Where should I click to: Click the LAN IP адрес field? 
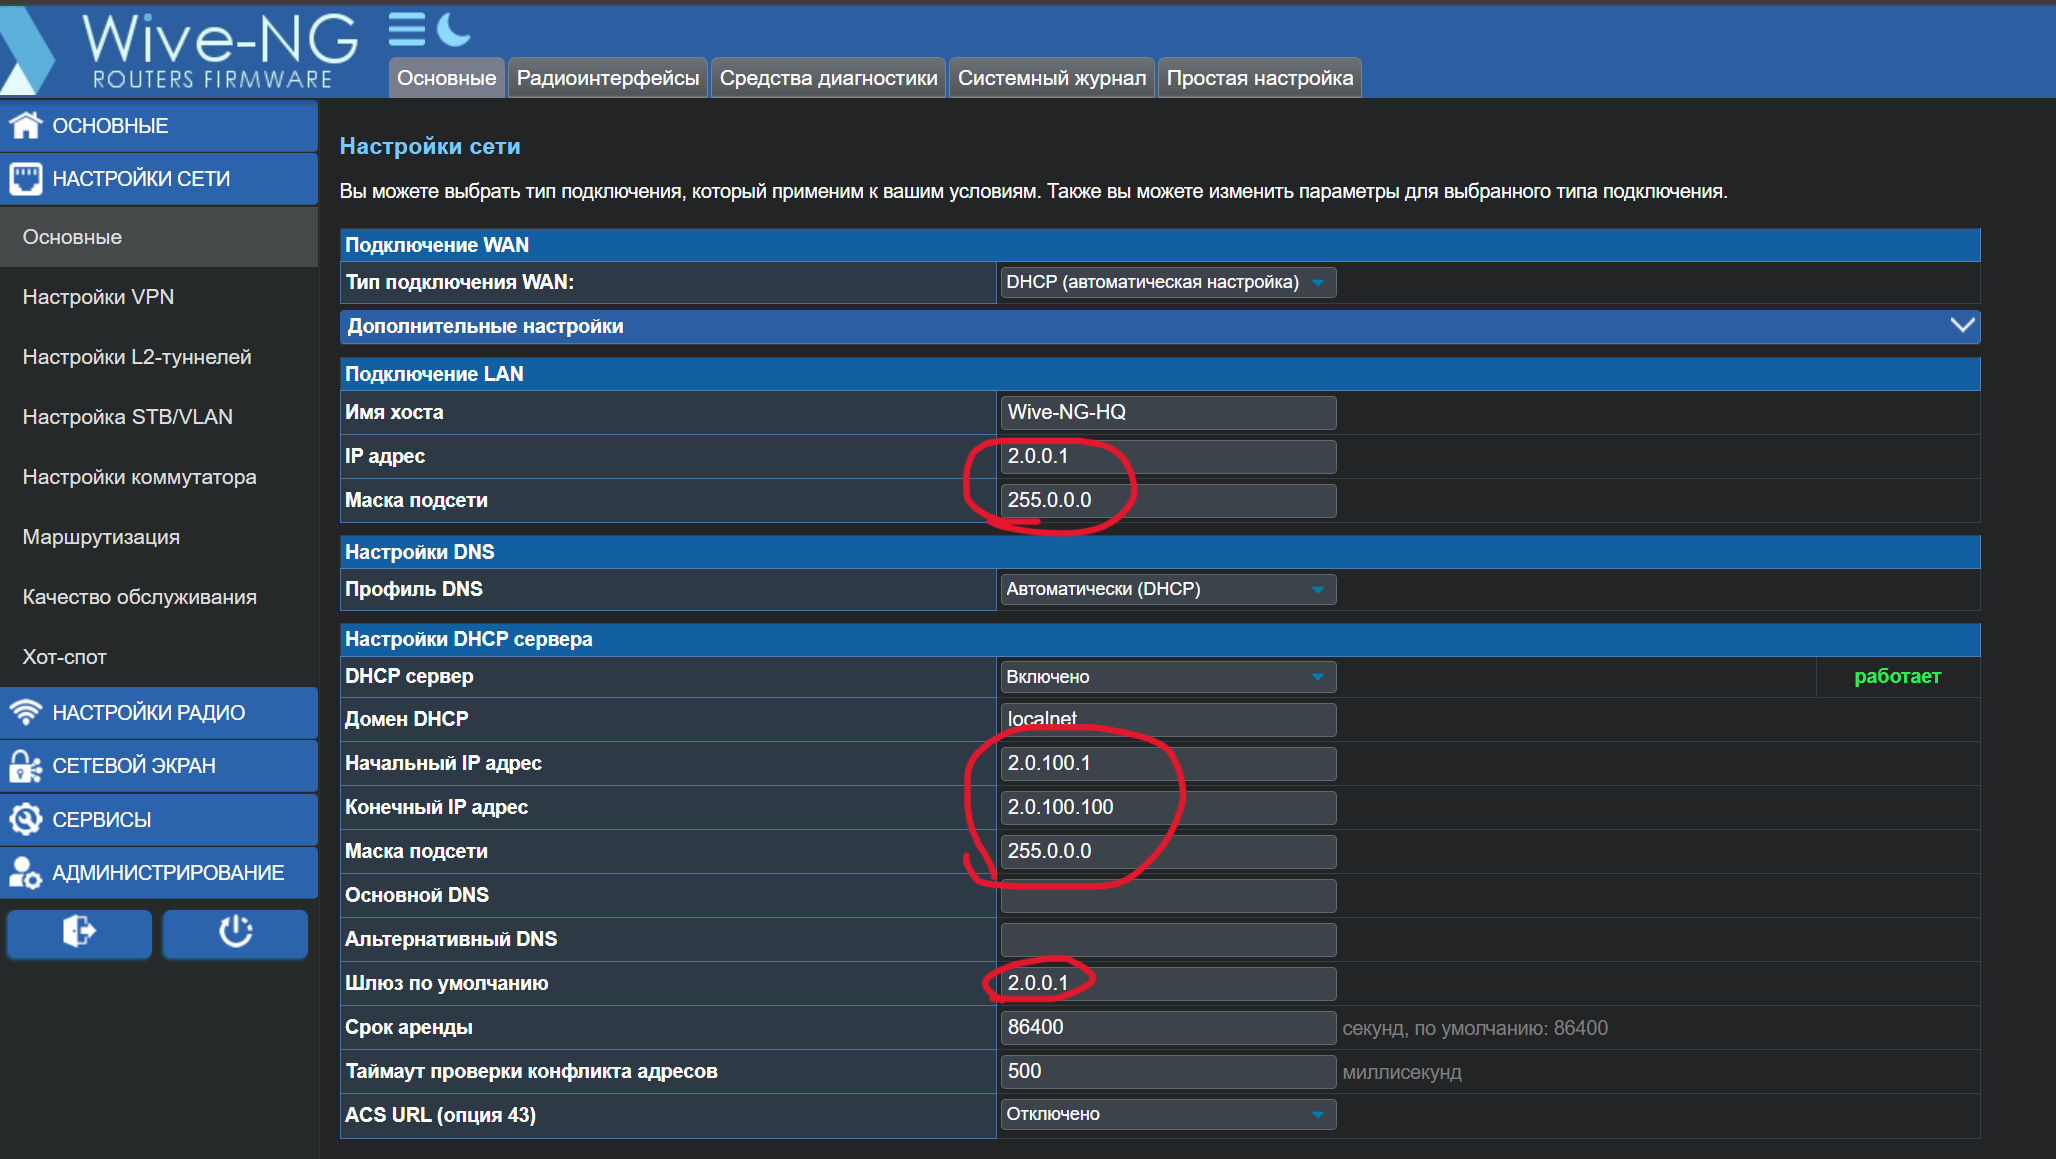[x=1168, y=456]
